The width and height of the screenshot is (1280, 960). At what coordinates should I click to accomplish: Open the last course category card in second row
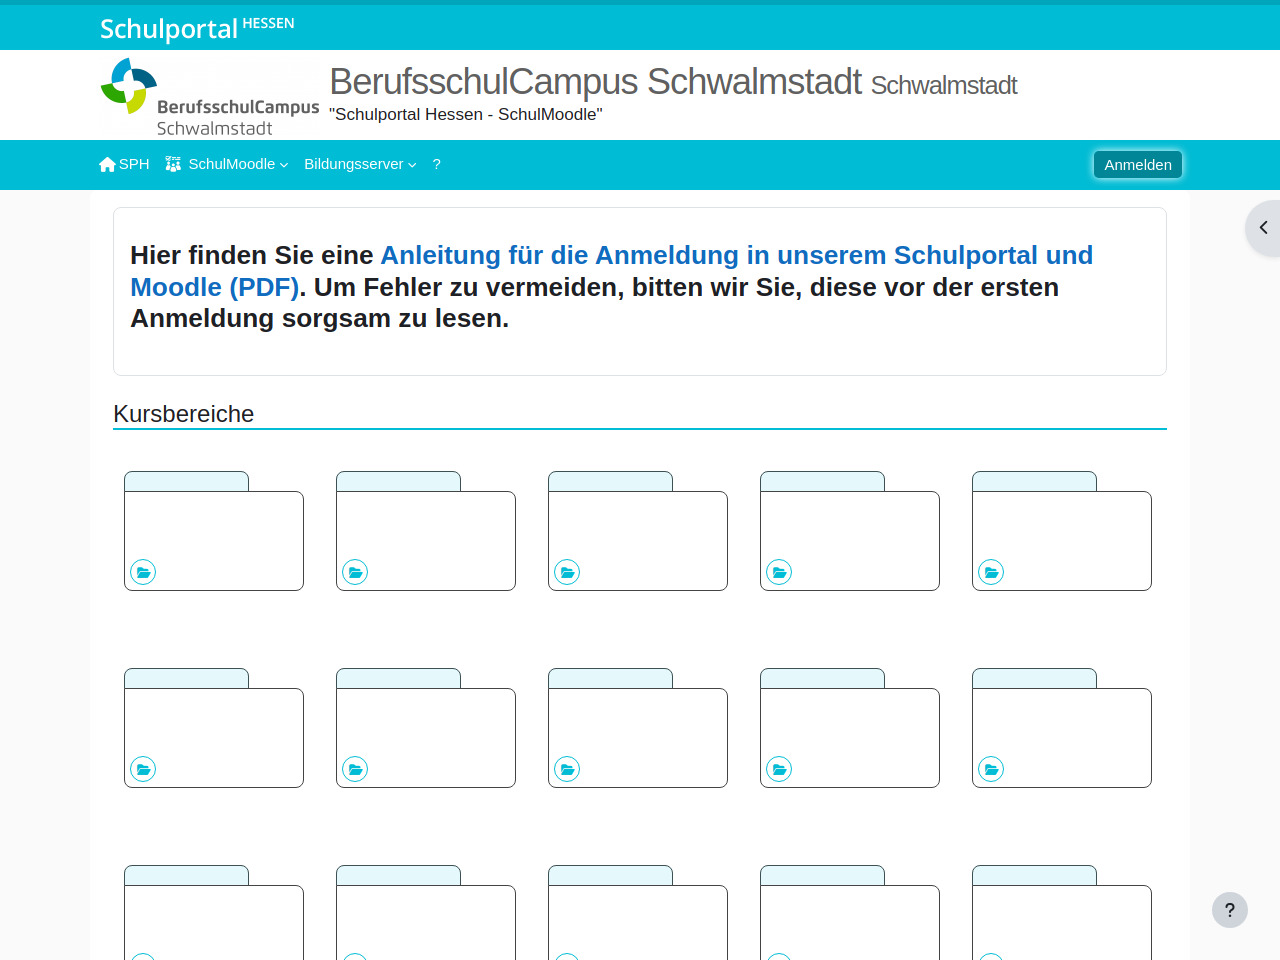1061,730
